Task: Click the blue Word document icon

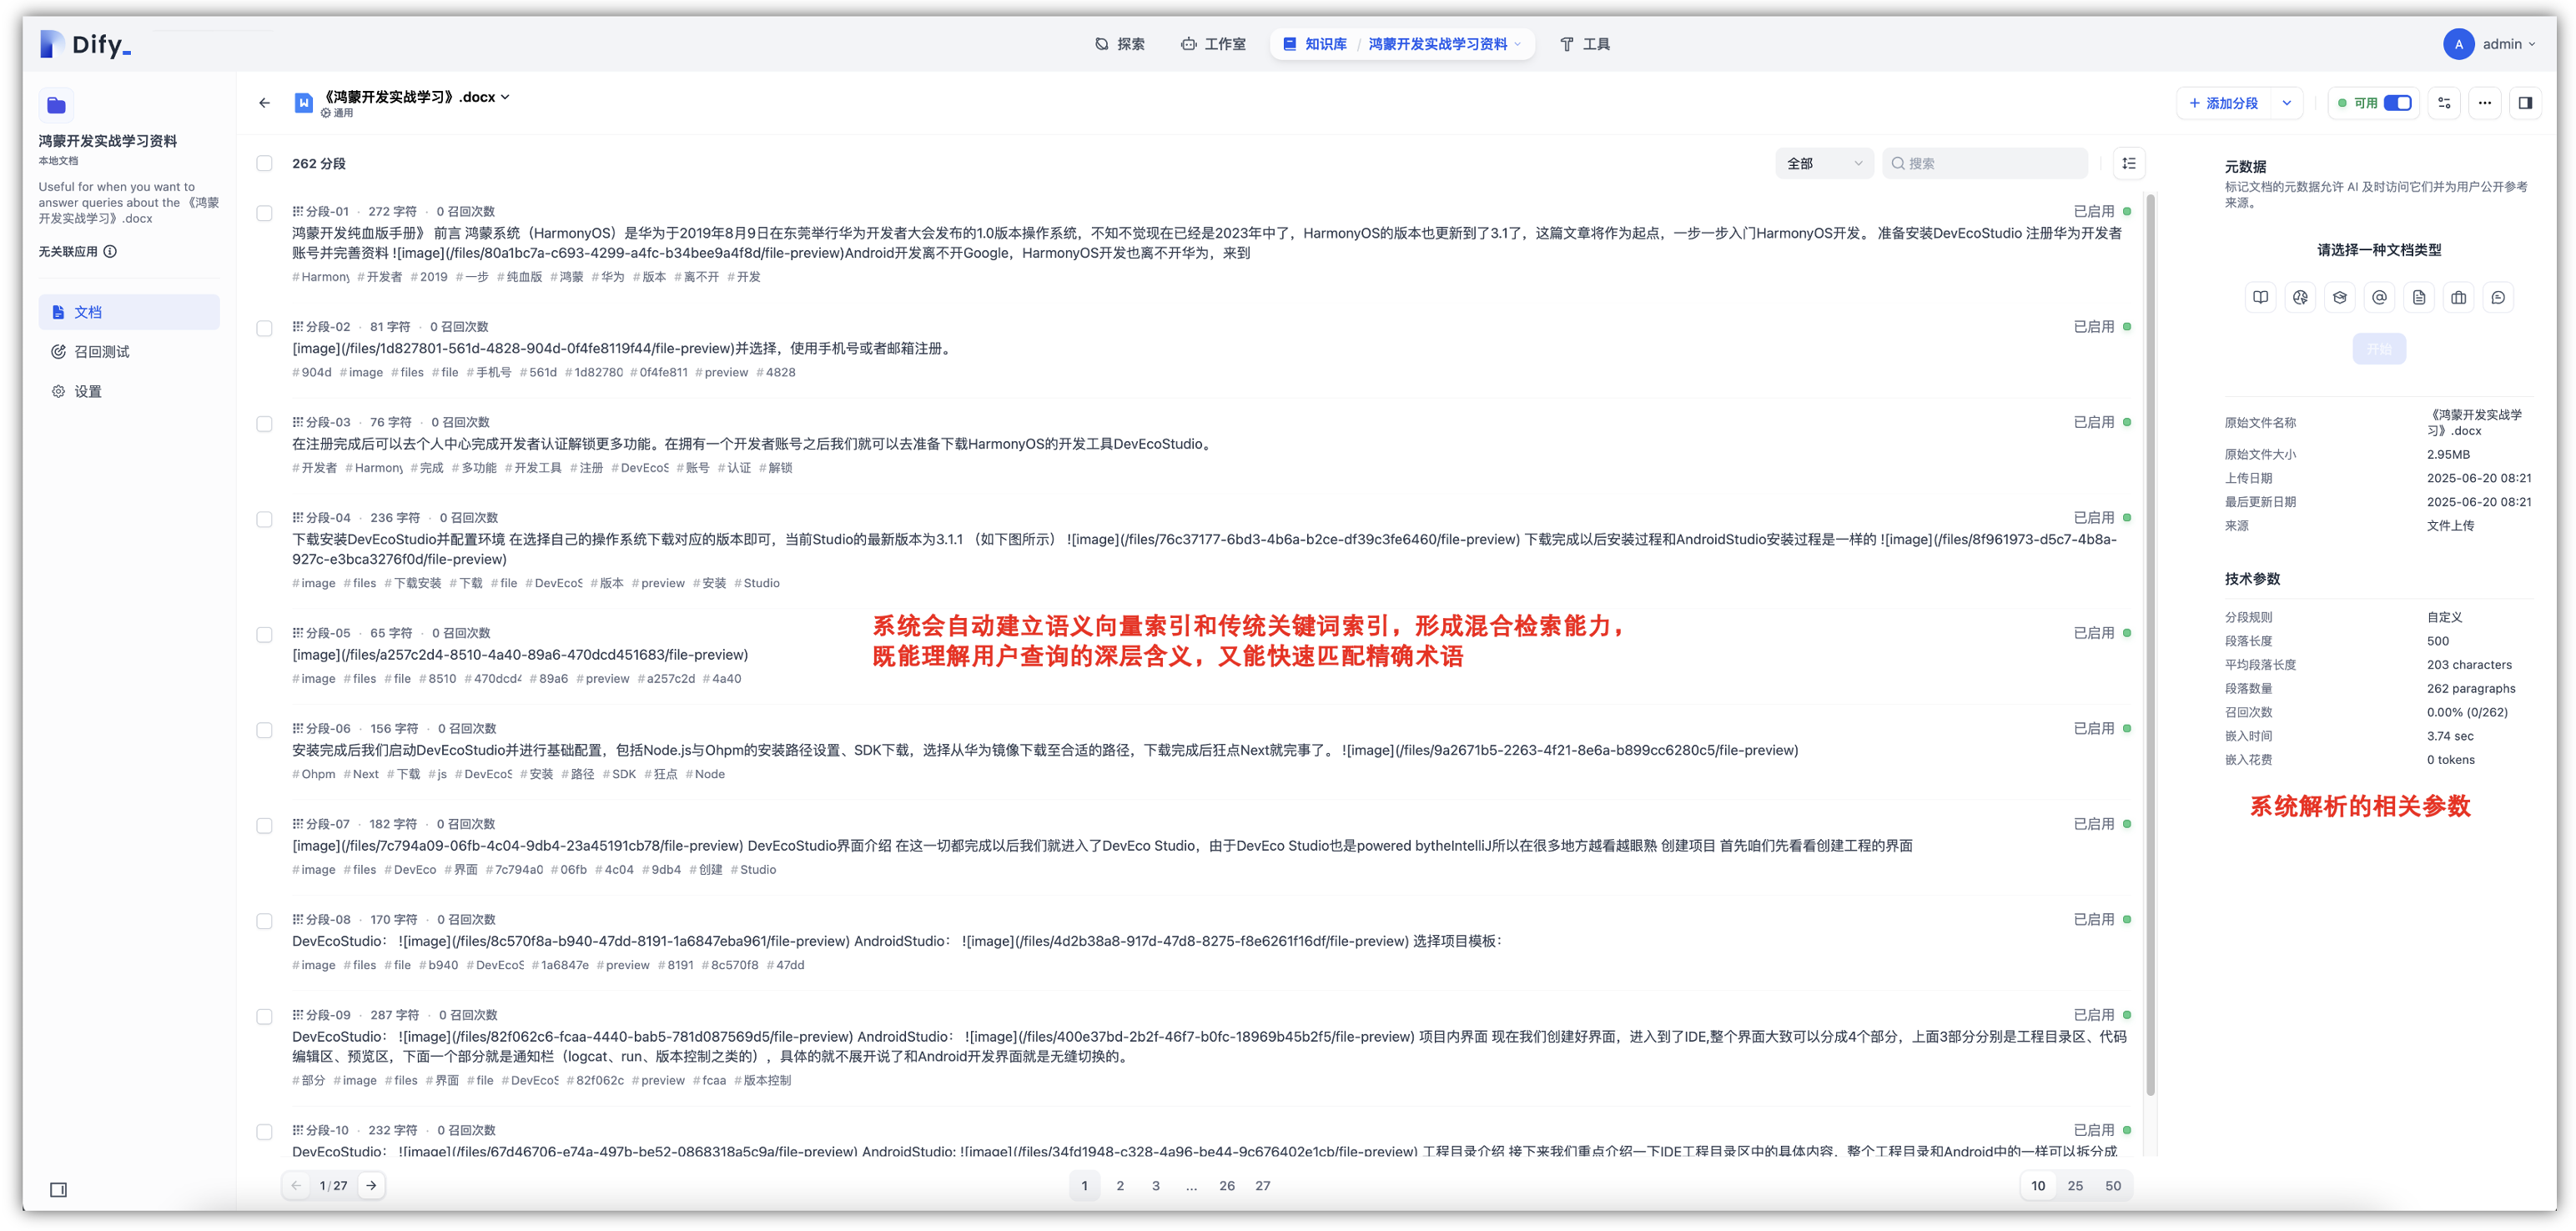Action: 303,103
